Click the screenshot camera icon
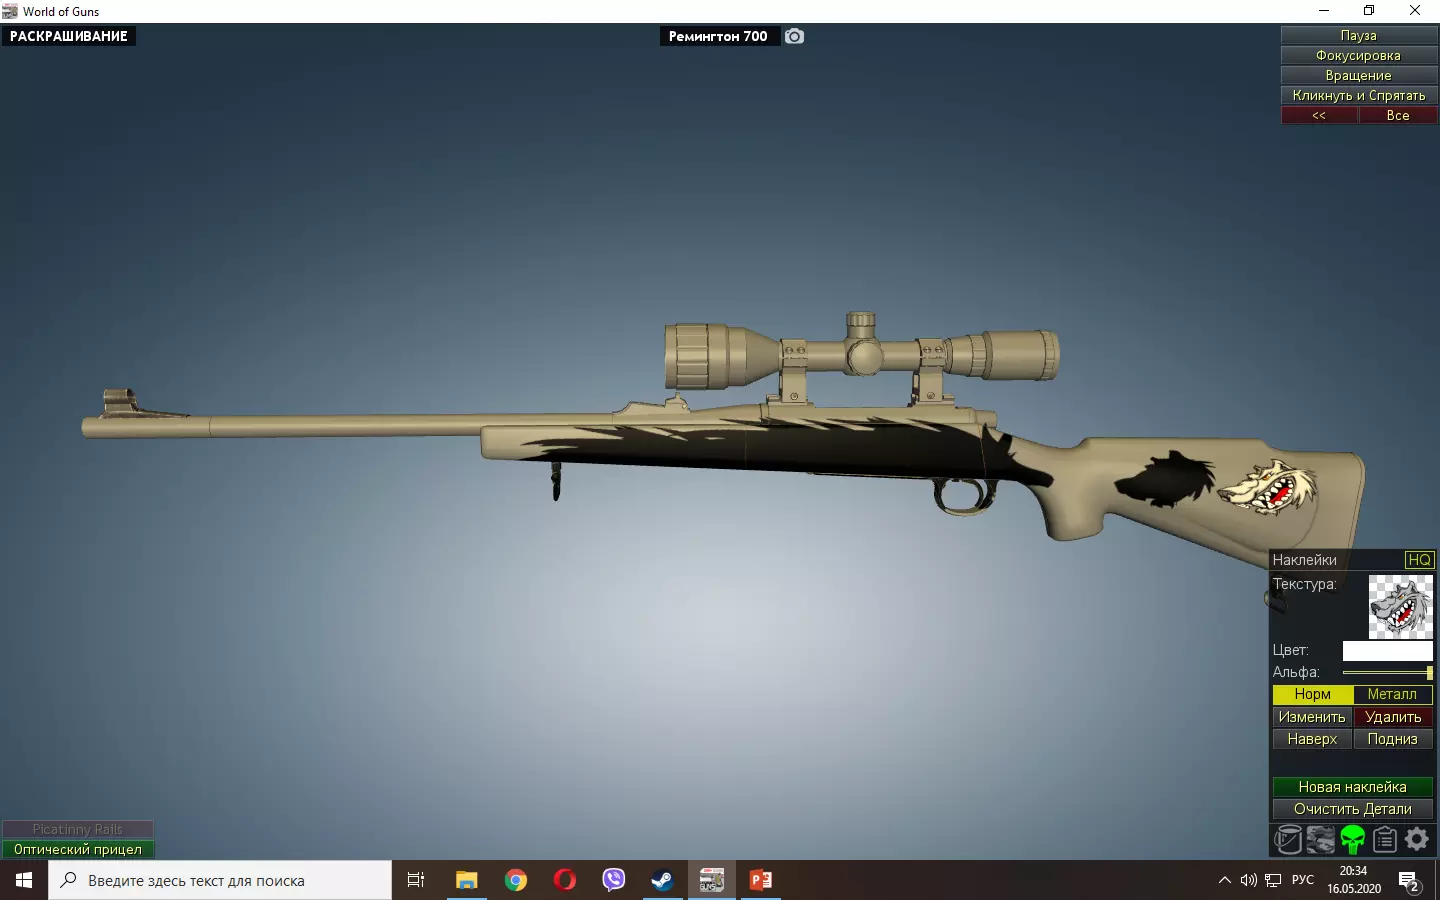Screen dimensions: 1440x900 point(794,36)
